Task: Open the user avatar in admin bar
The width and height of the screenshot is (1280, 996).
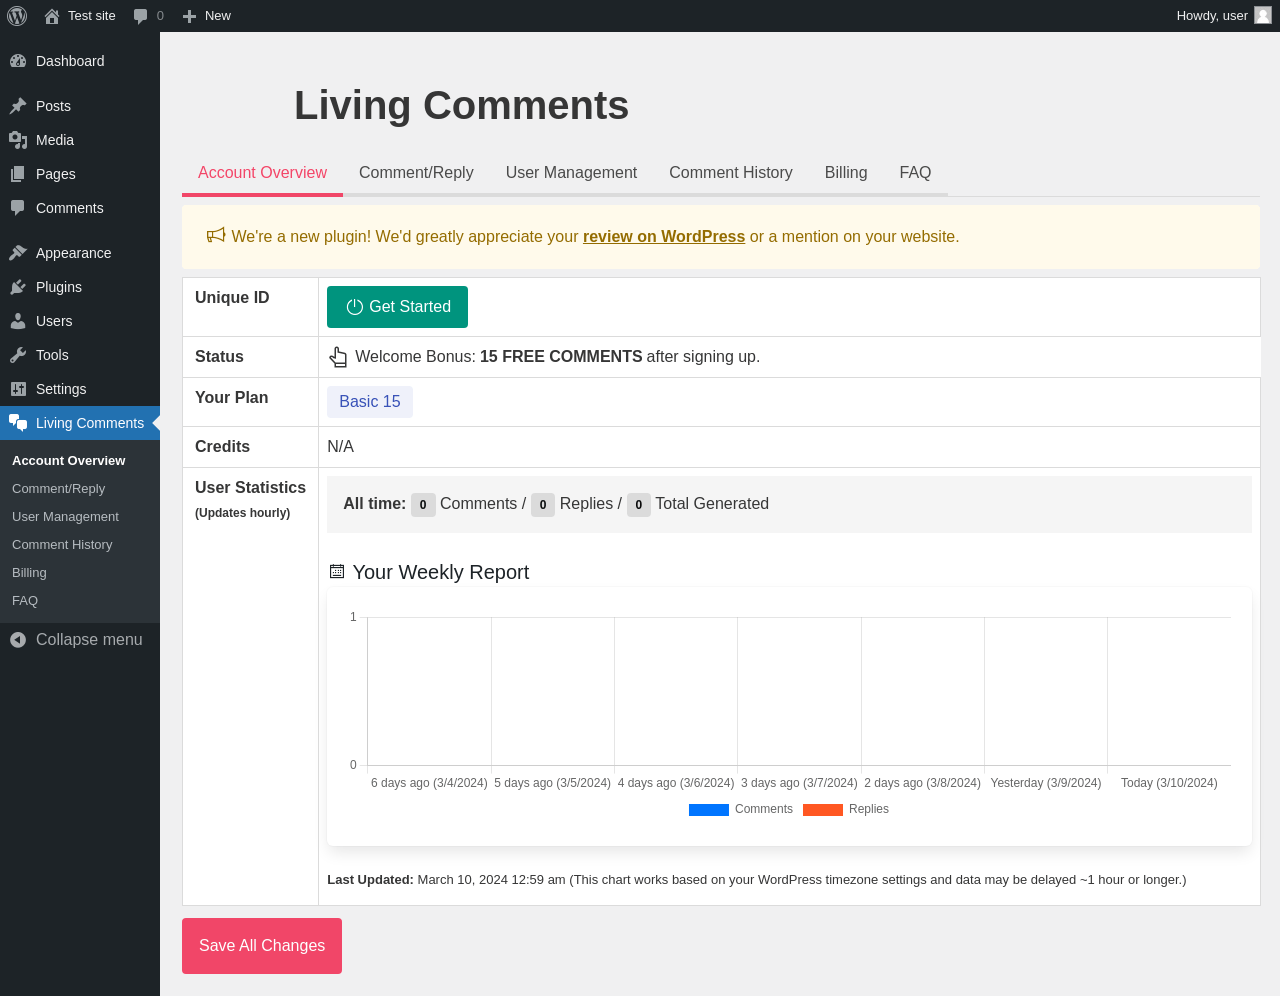Action: coord(1263,15)
